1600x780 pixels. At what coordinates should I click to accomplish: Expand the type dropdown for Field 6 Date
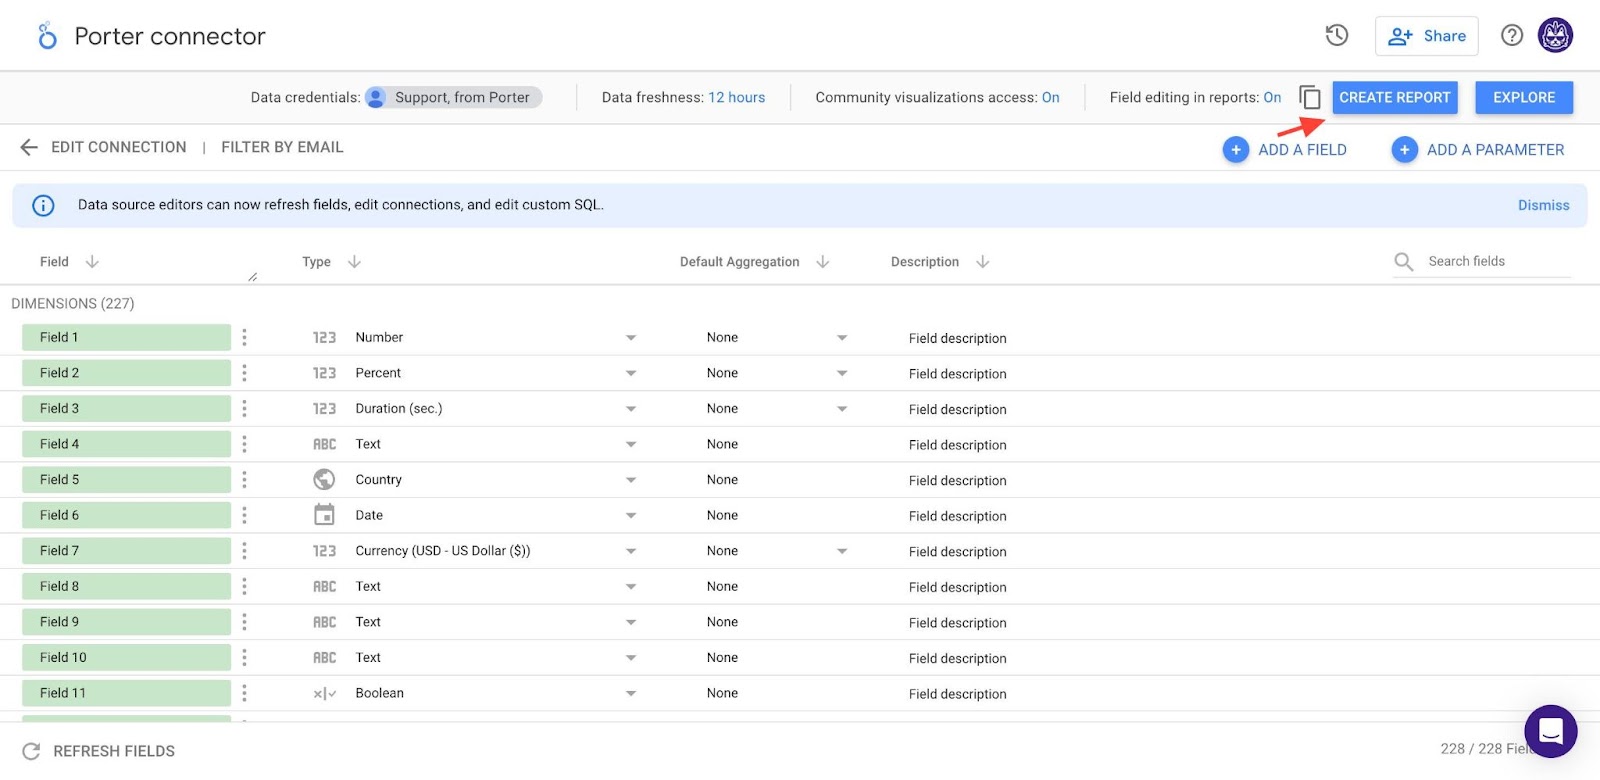[x=631, y=516]
